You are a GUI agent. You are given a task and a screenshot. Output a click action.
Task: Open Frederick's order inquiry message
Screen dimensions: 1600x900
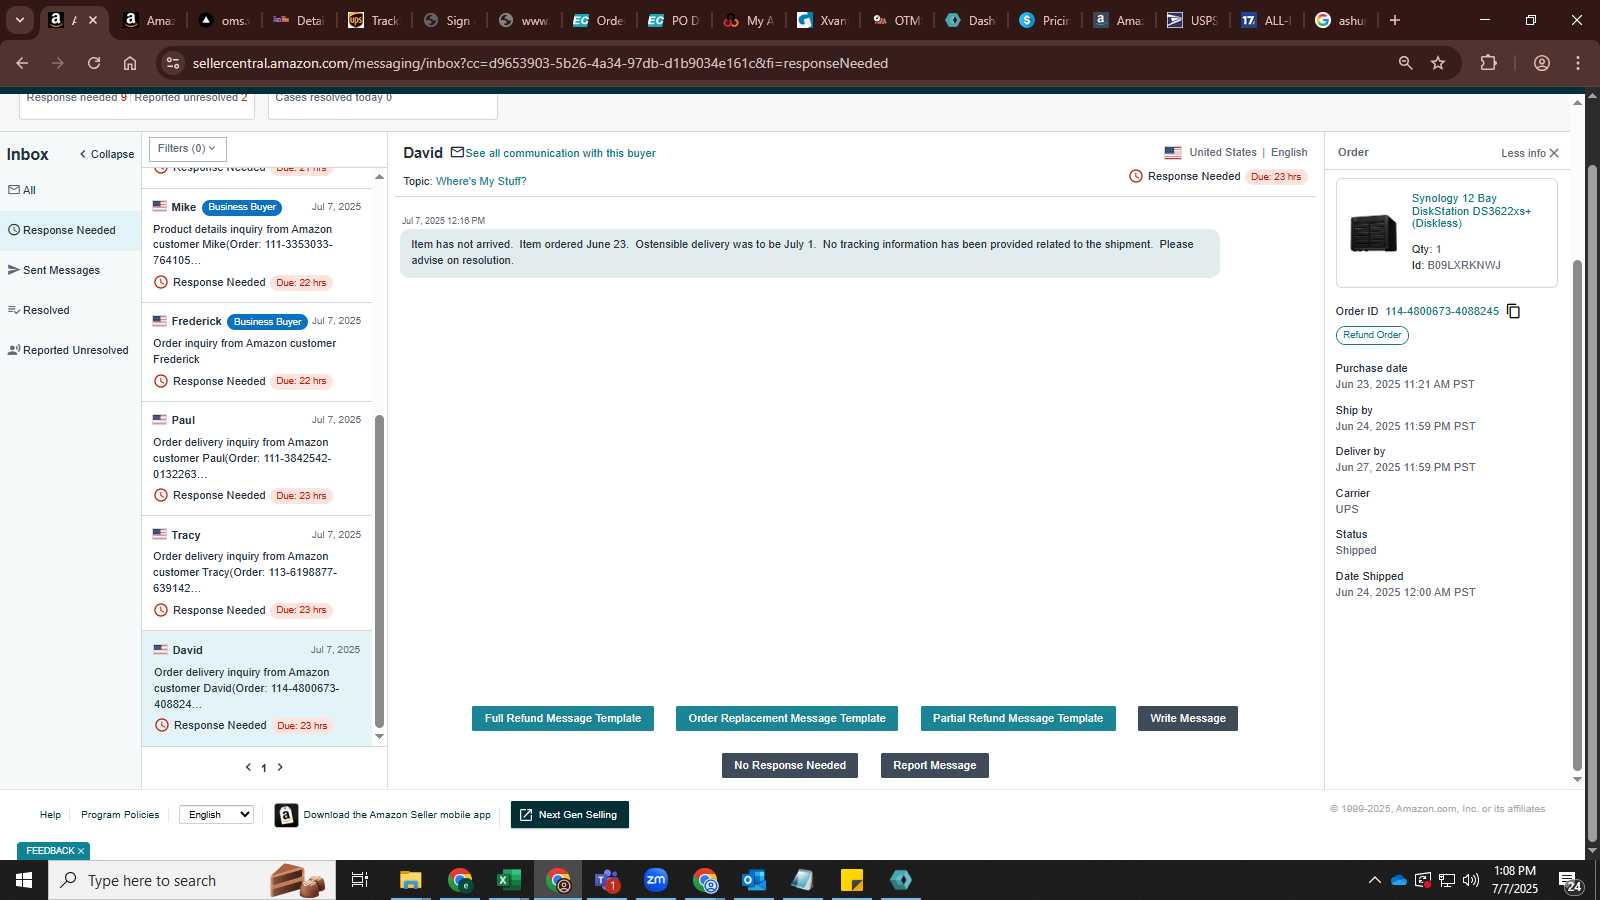coord(257,352)
